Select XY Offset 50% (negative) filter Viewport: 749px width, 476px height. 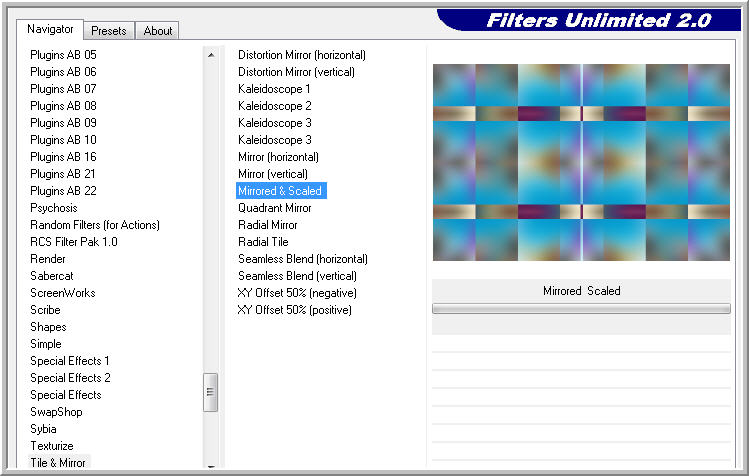tap(297, 292)
